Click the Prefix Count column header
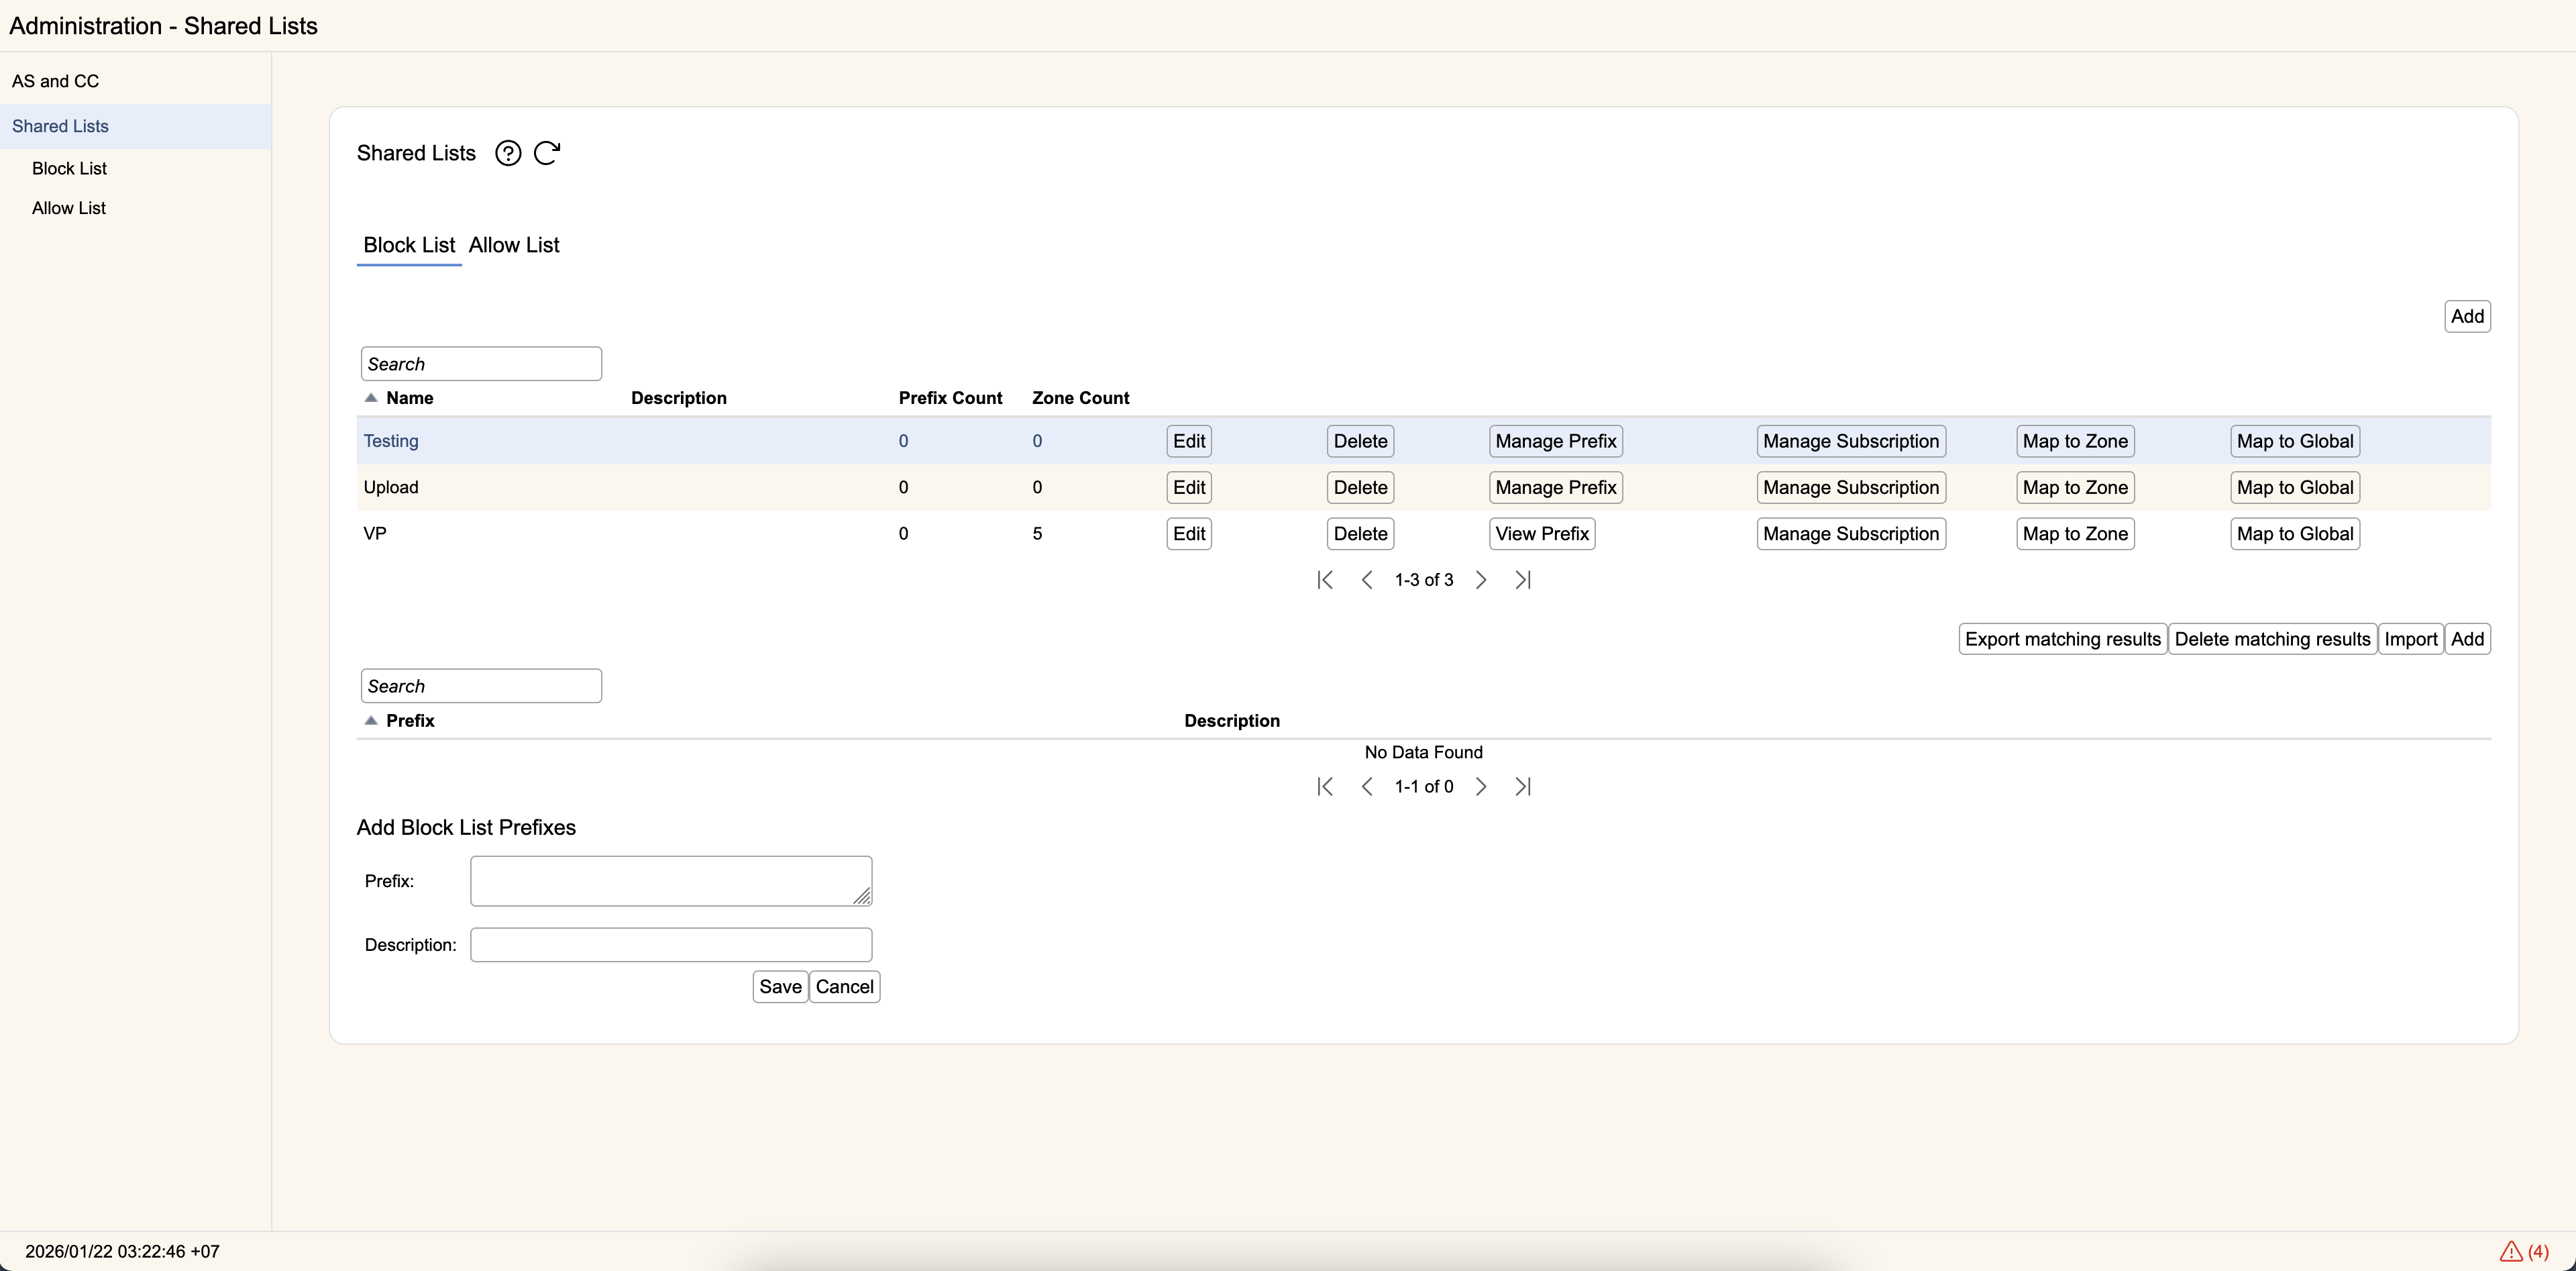 click(950, 398)
